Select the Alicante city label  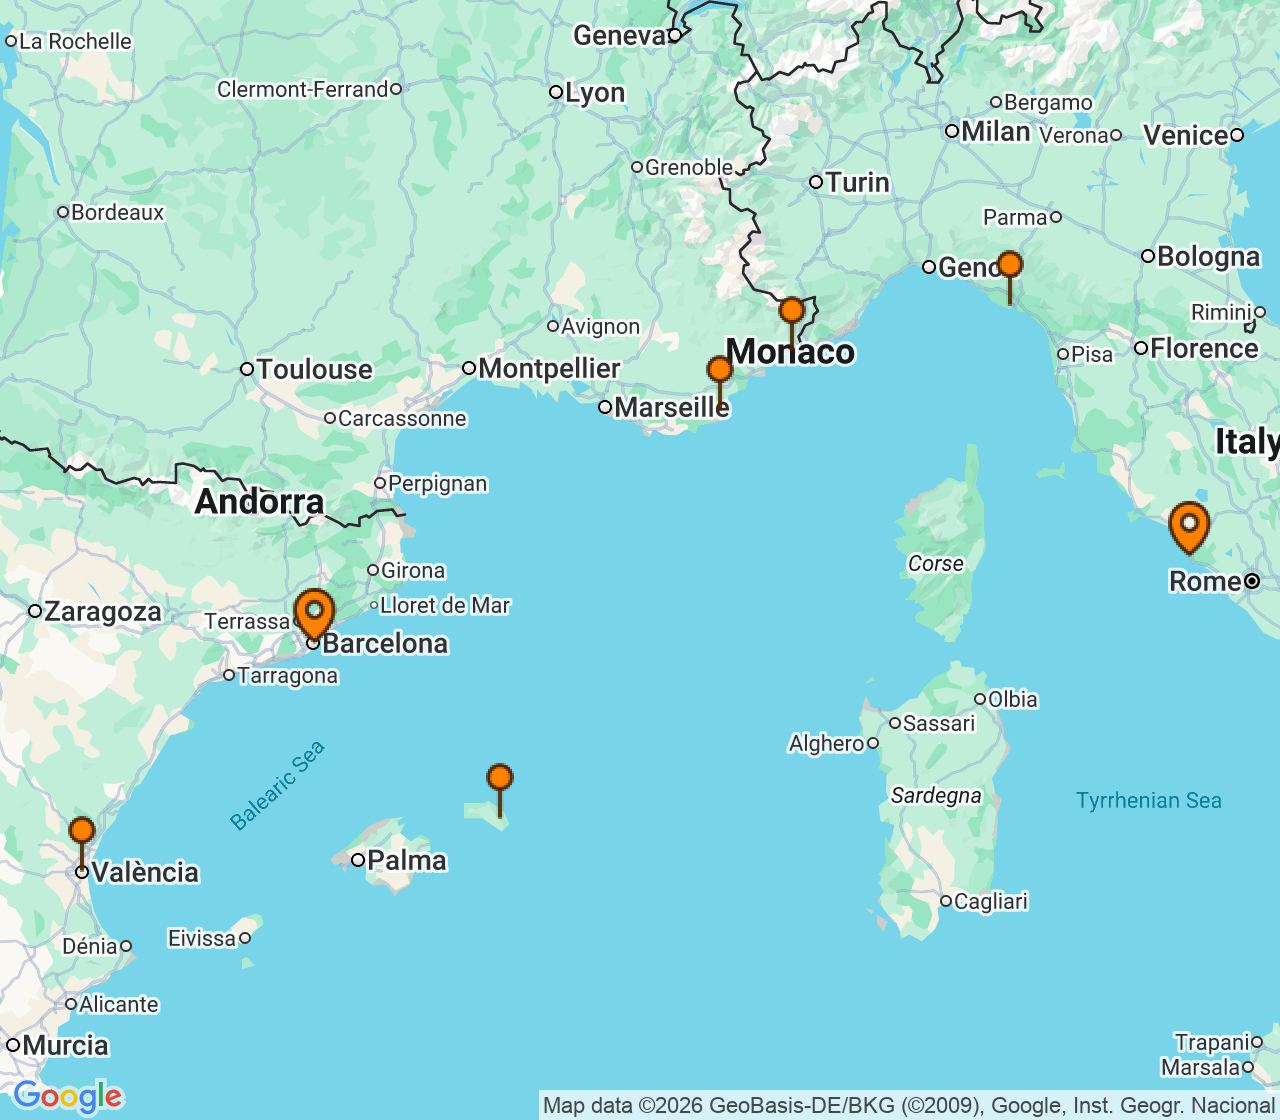click(x=119, y=1004)
